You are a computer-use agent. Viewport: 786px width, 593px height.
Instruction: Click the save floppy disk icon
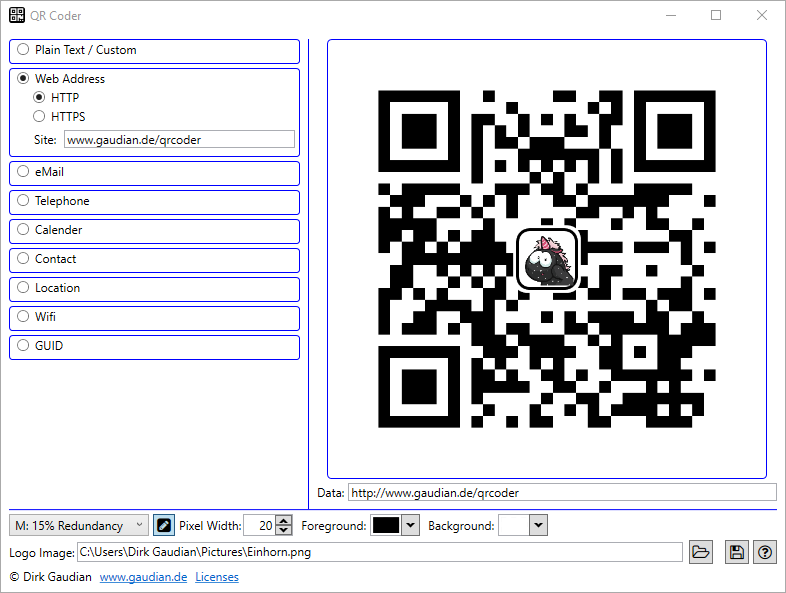click(x=737, y=552)
